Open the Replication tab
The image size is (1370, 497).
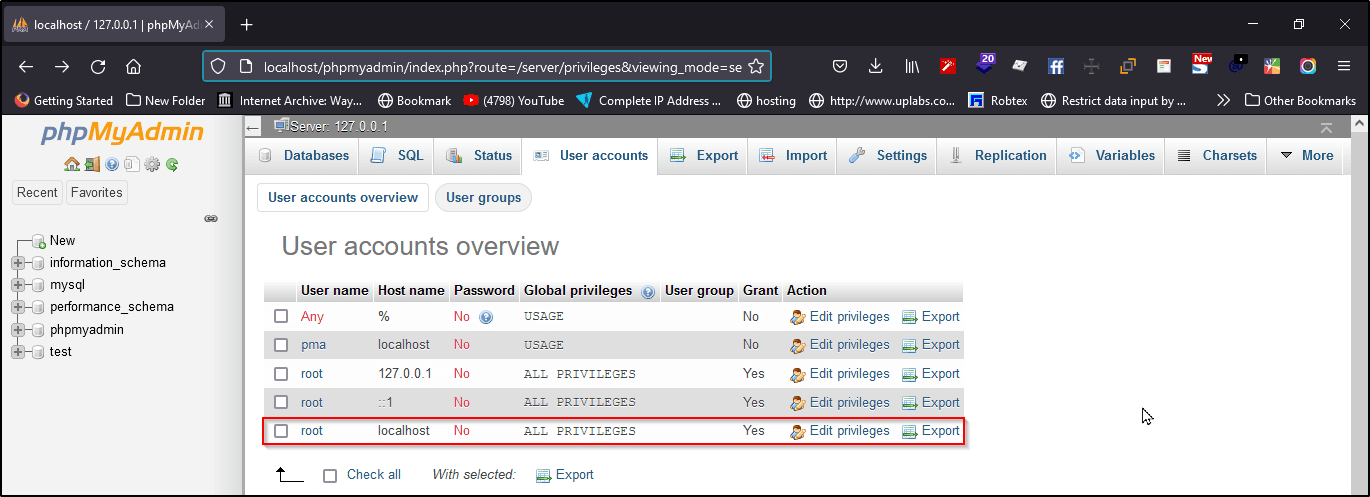click(998, 156)
